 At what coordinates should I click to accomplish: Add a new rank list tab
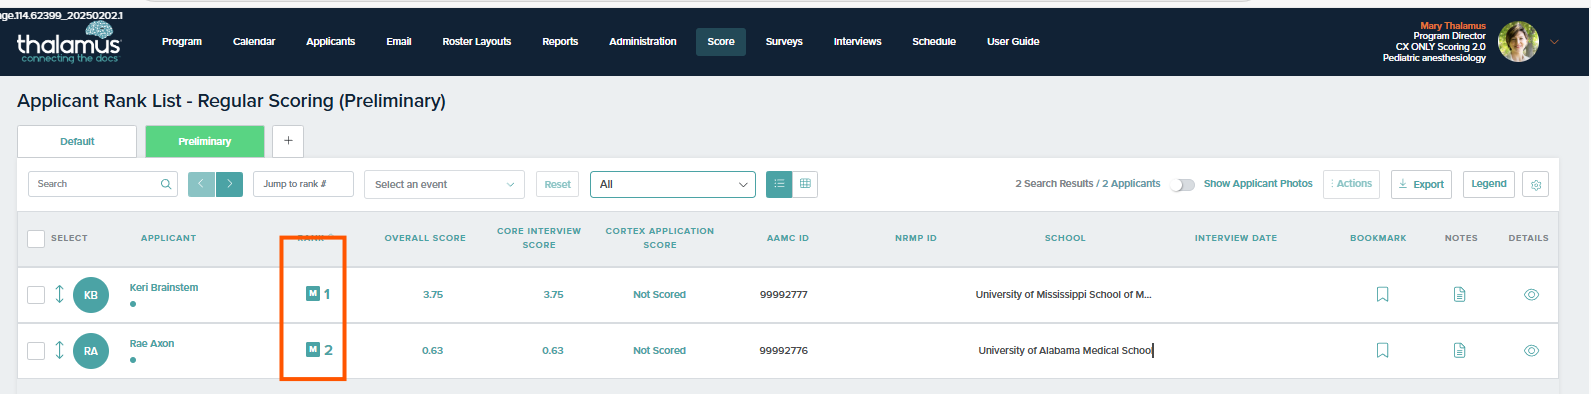[288, 141]
